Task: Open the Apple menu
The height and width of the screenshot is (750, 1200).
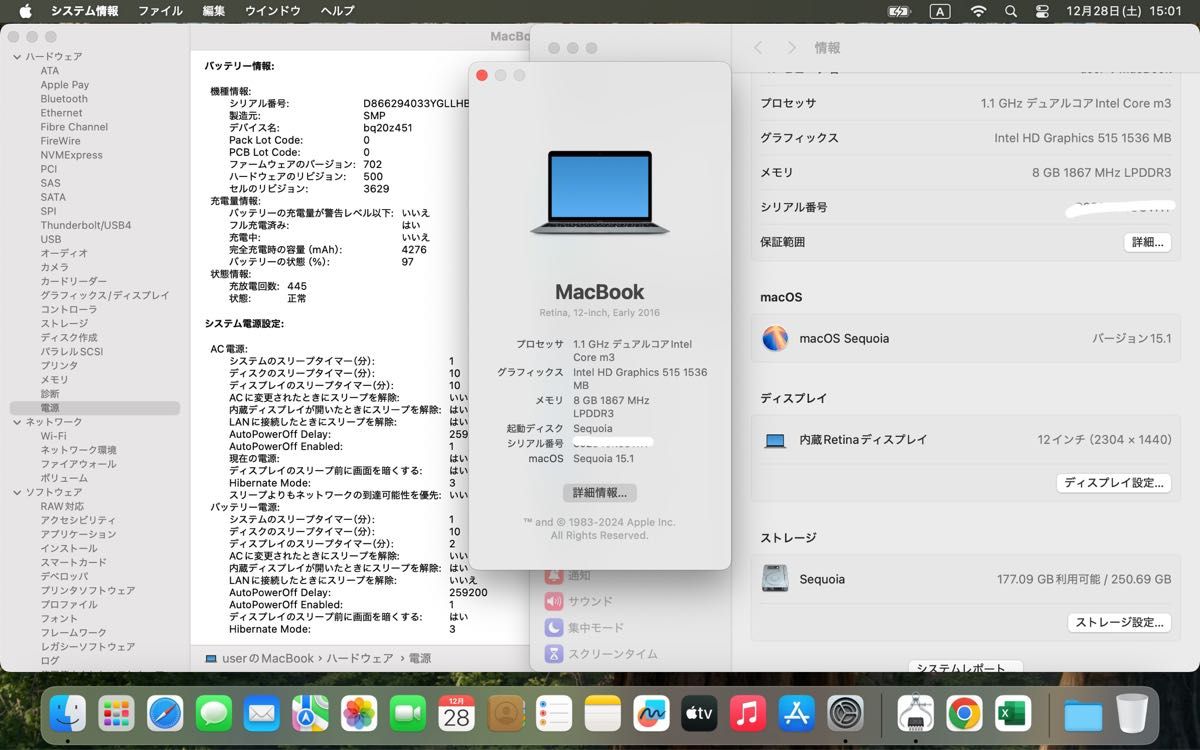Action: tap(25, 11)
